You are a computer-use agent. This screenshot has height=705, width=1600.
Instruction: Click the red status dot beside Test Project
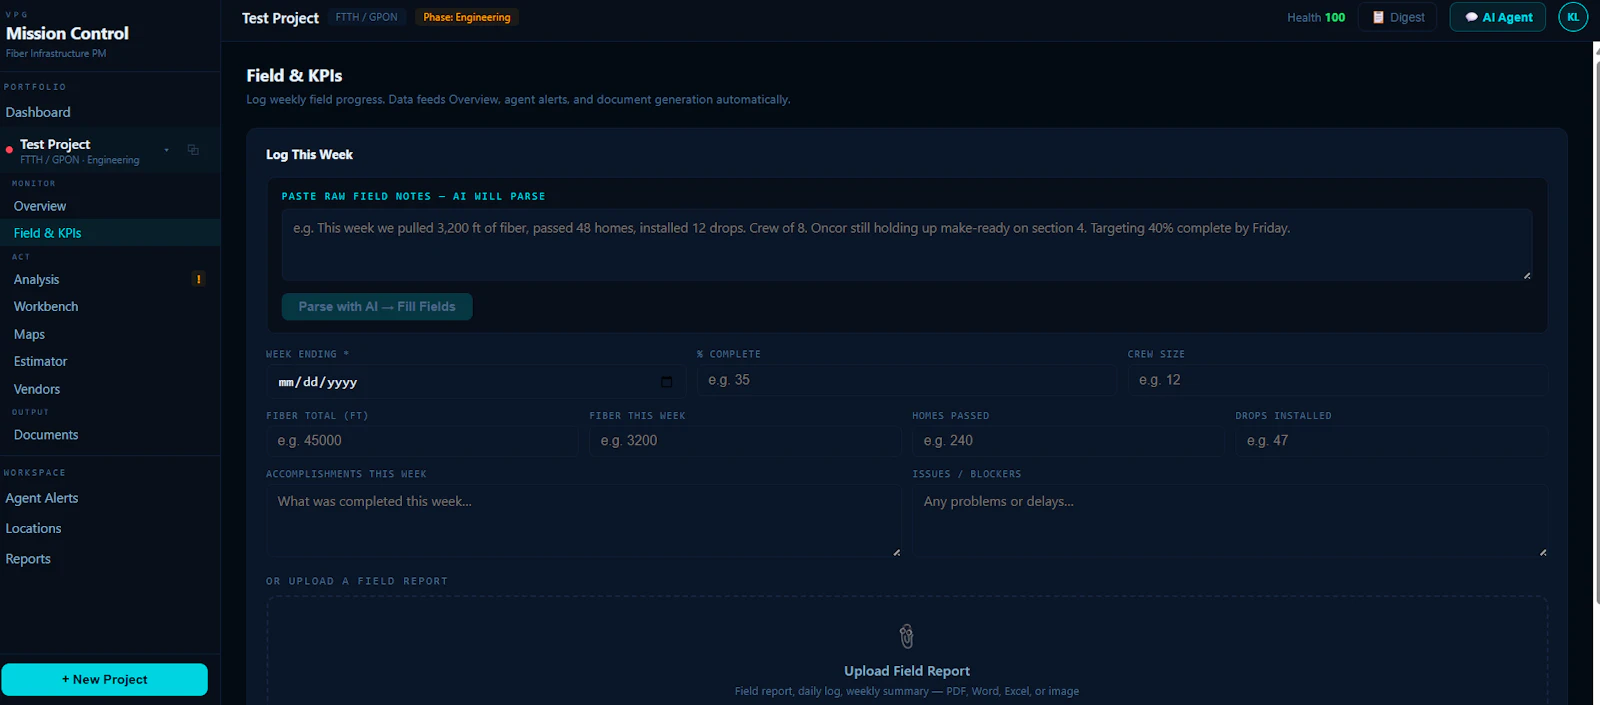point(9,150)
